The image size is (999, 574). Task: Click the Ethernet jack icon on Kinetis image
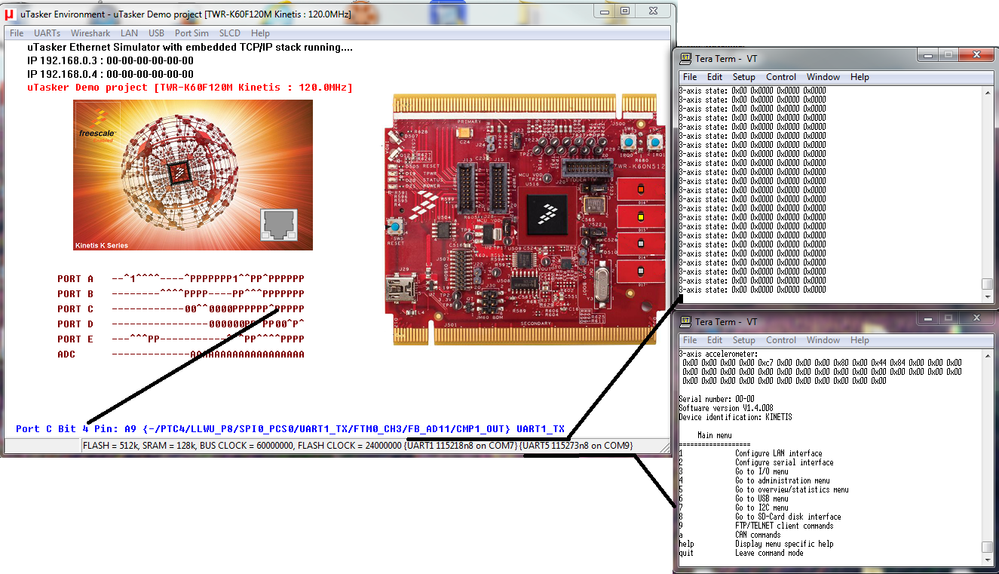click(279, 225)
